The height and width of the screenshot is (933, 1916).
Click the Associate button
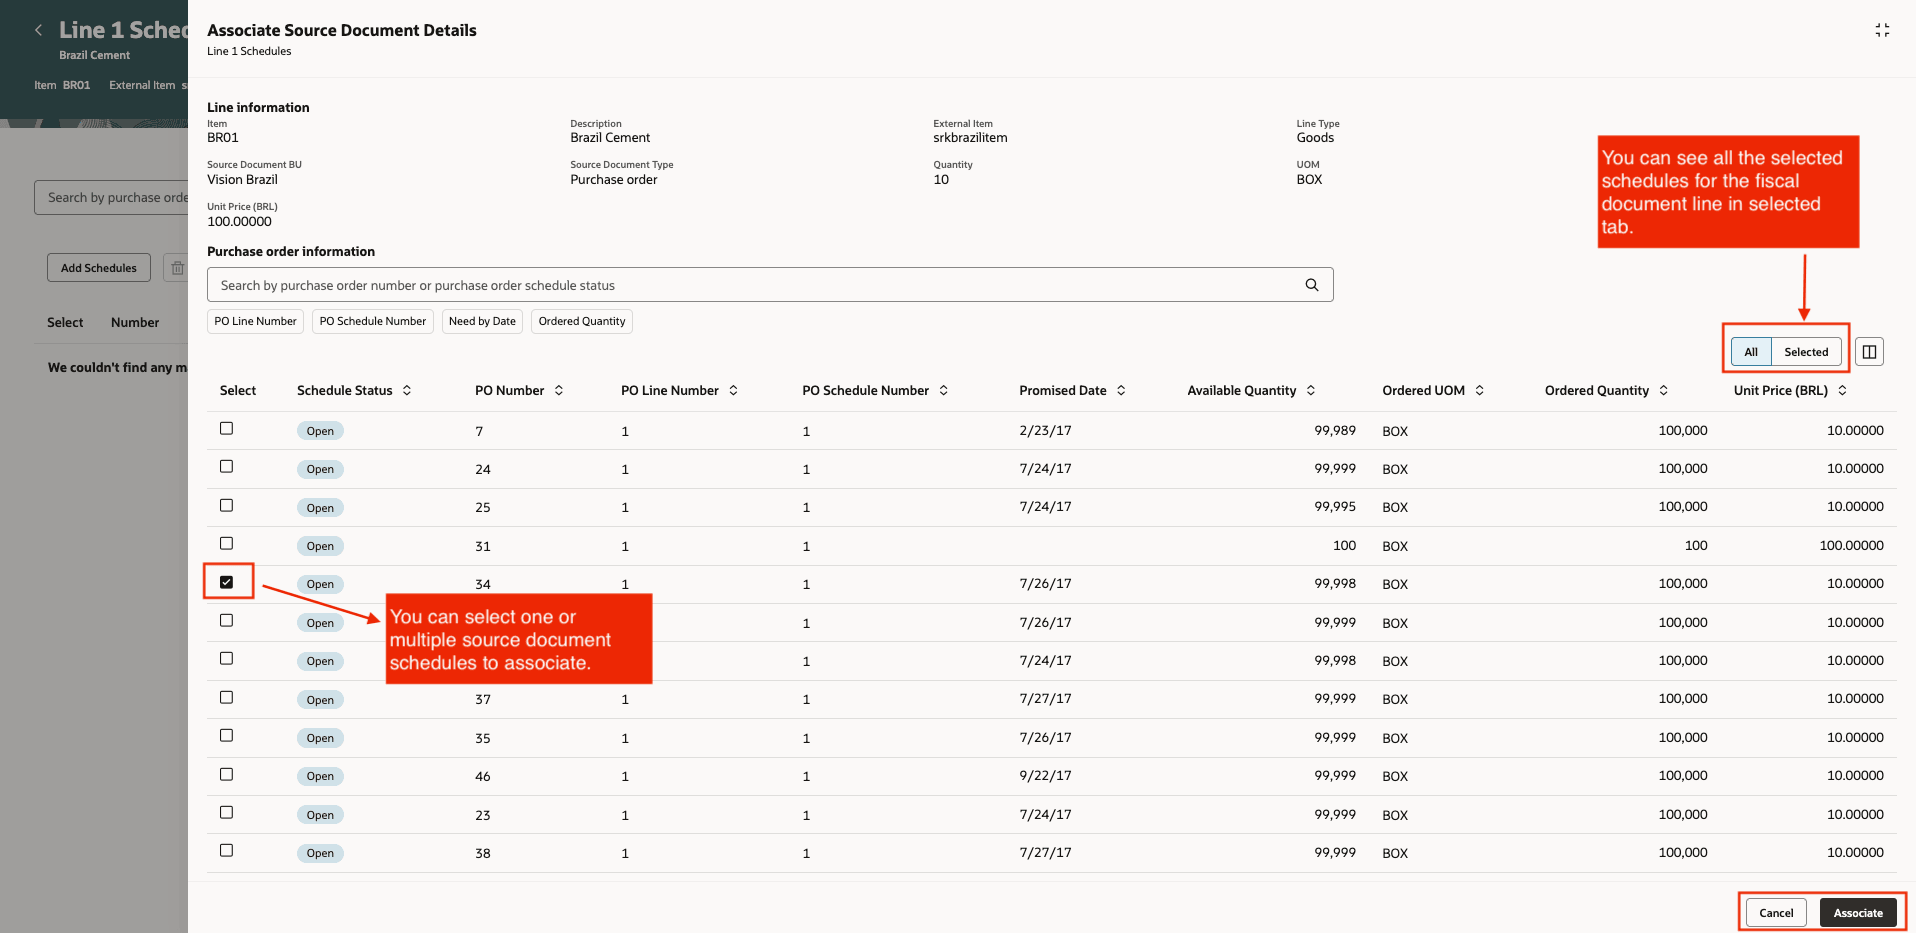(1858, 913)
